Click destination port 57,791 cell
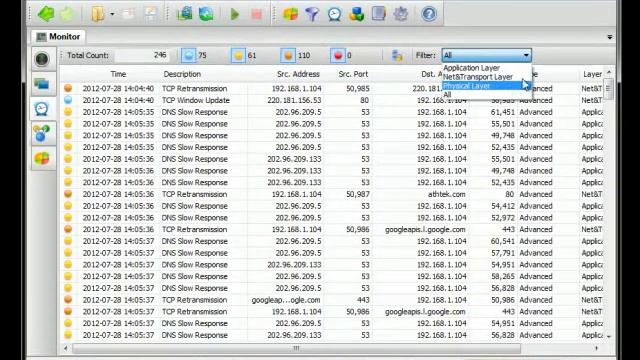640x360 pixels. click(502, 253)
